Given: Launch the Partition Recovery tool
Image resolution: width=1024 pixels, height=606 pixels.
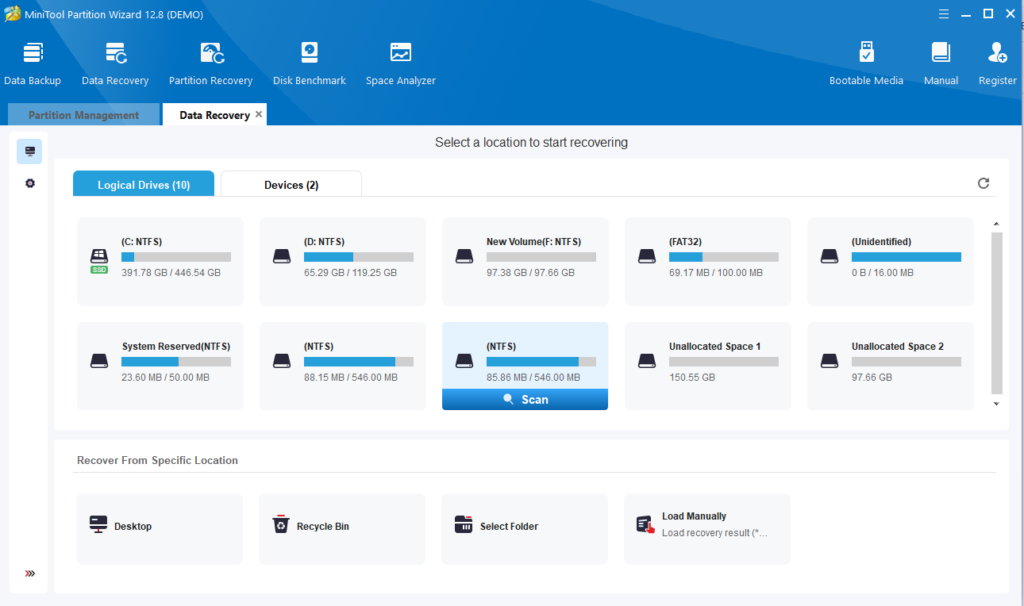Looking at the screenshot, I should pos(210,63).
